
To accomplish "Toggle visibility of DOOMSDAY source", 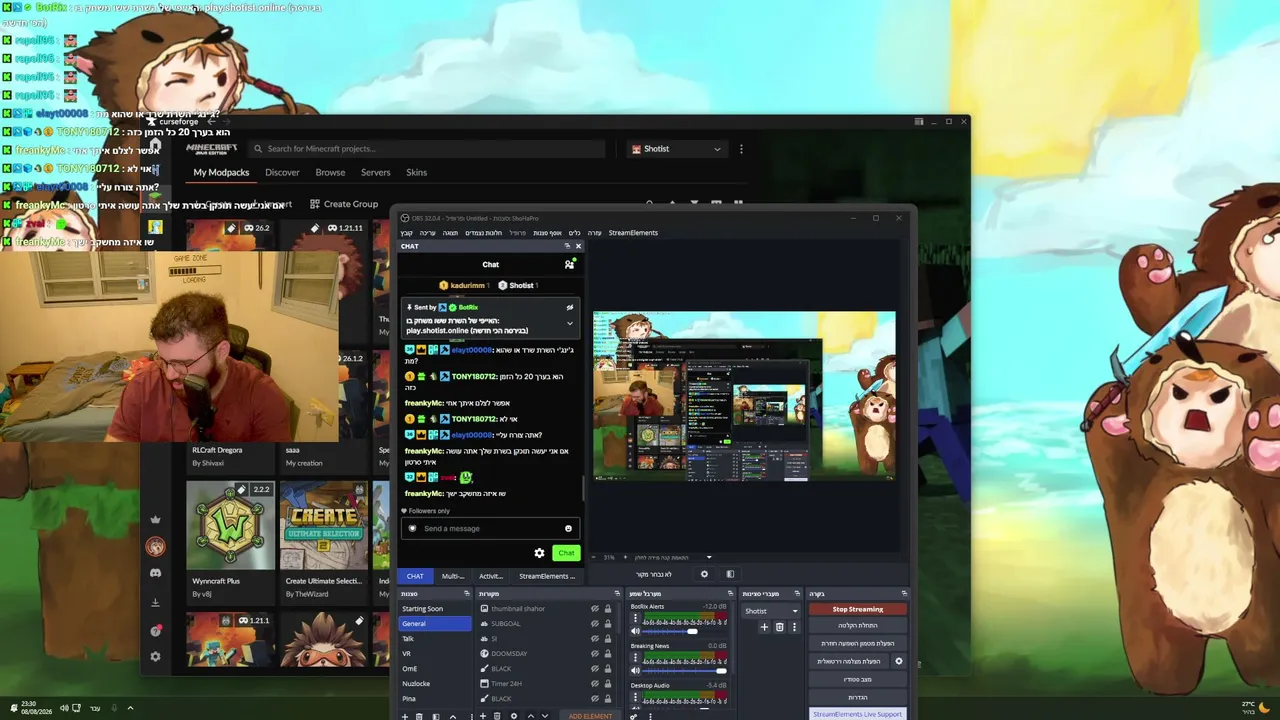I will 594,654.
